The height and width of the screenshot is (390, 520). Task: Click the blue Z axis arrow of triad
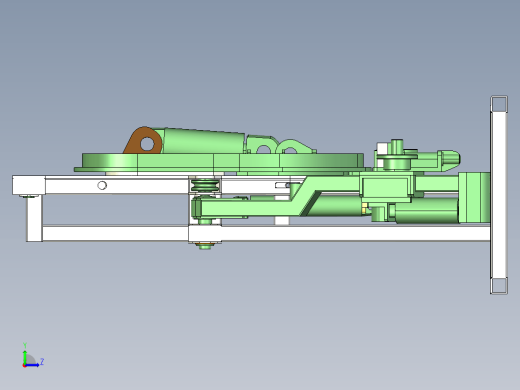pyautogui.click(x=33, y=365)
